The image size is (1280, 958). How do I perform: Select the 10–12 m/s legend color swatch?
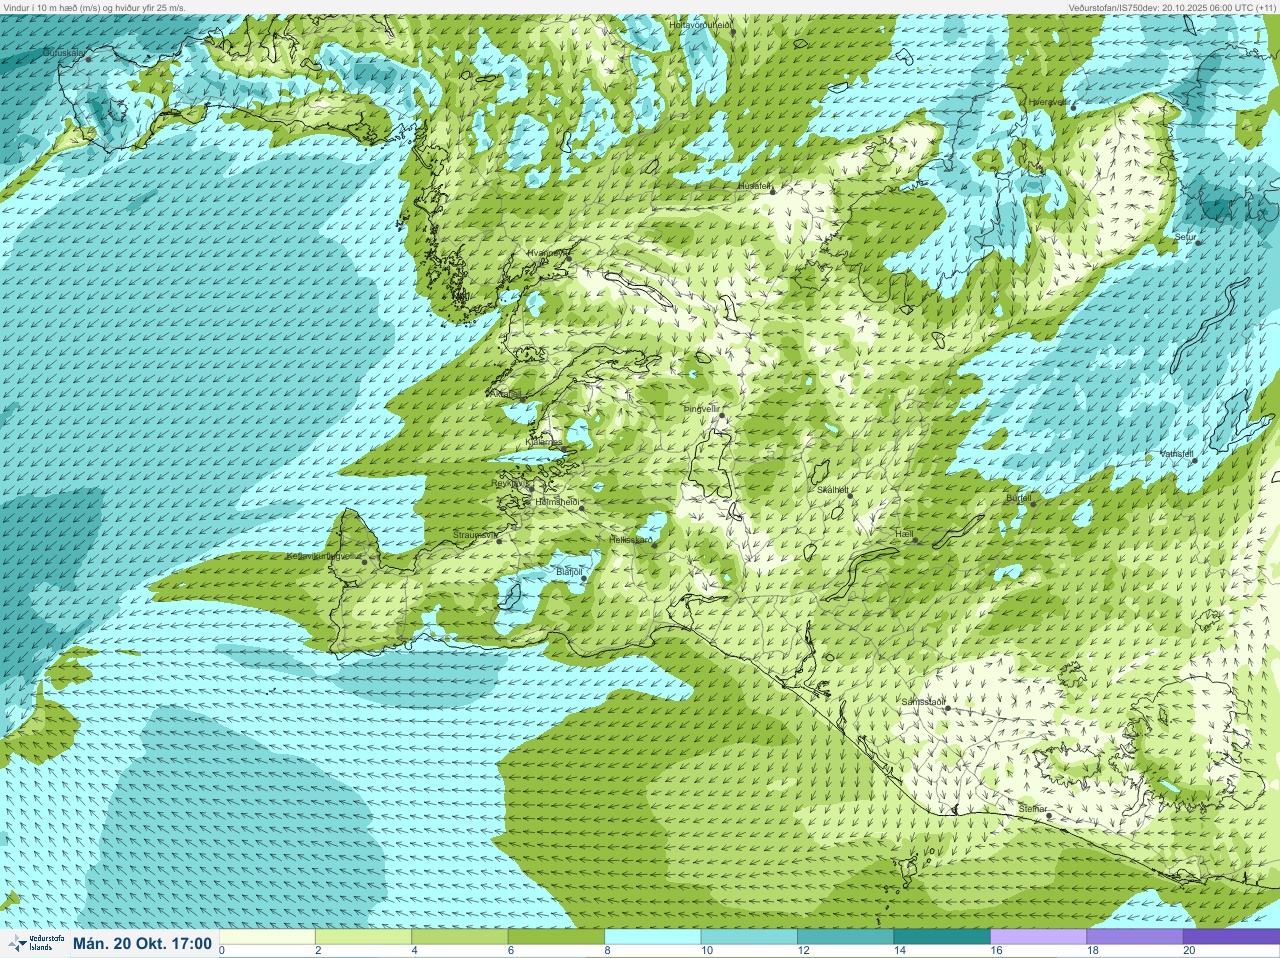point(748,937)
